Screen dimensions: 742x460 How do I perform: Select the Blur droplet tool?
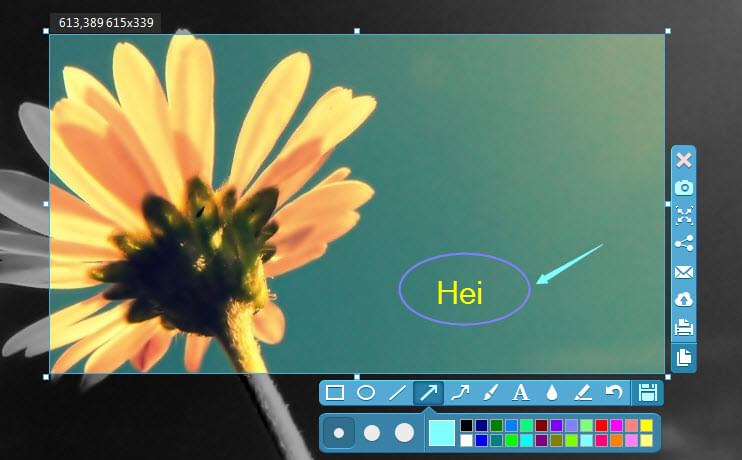(x=552, y=393)
